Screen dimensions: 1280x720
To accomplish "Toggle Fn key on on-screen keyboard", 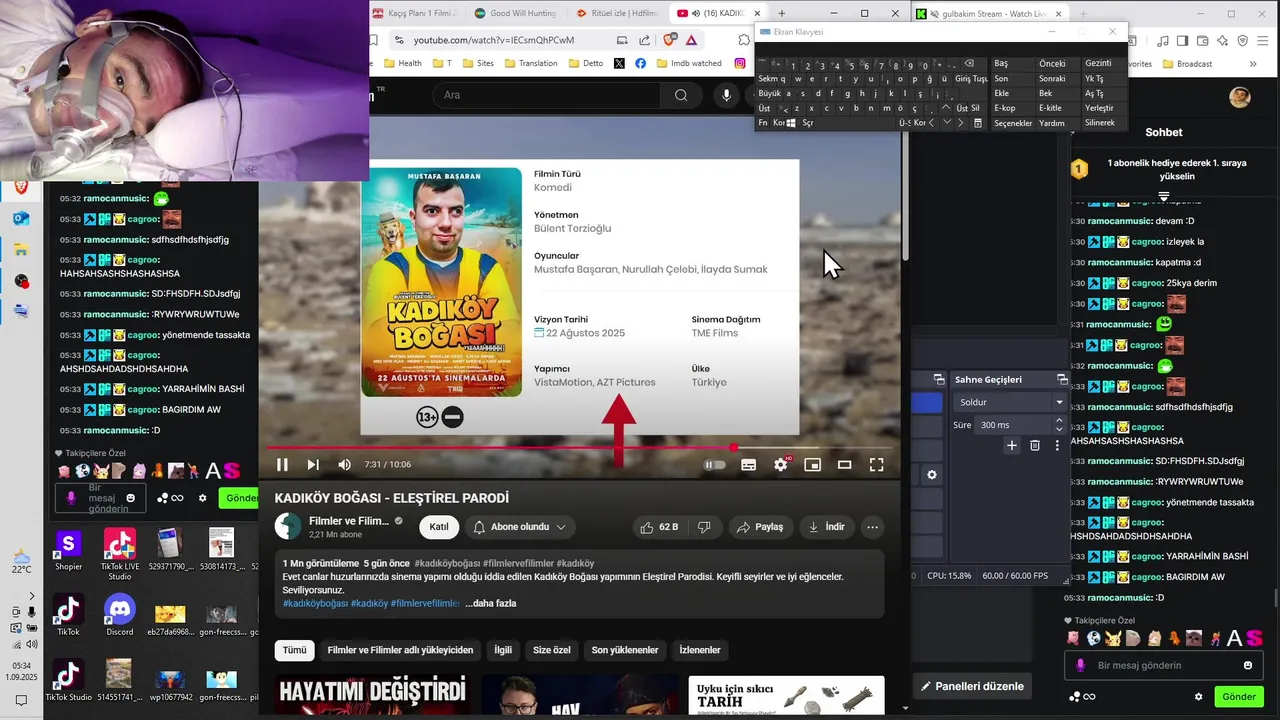I will point(763,123).
